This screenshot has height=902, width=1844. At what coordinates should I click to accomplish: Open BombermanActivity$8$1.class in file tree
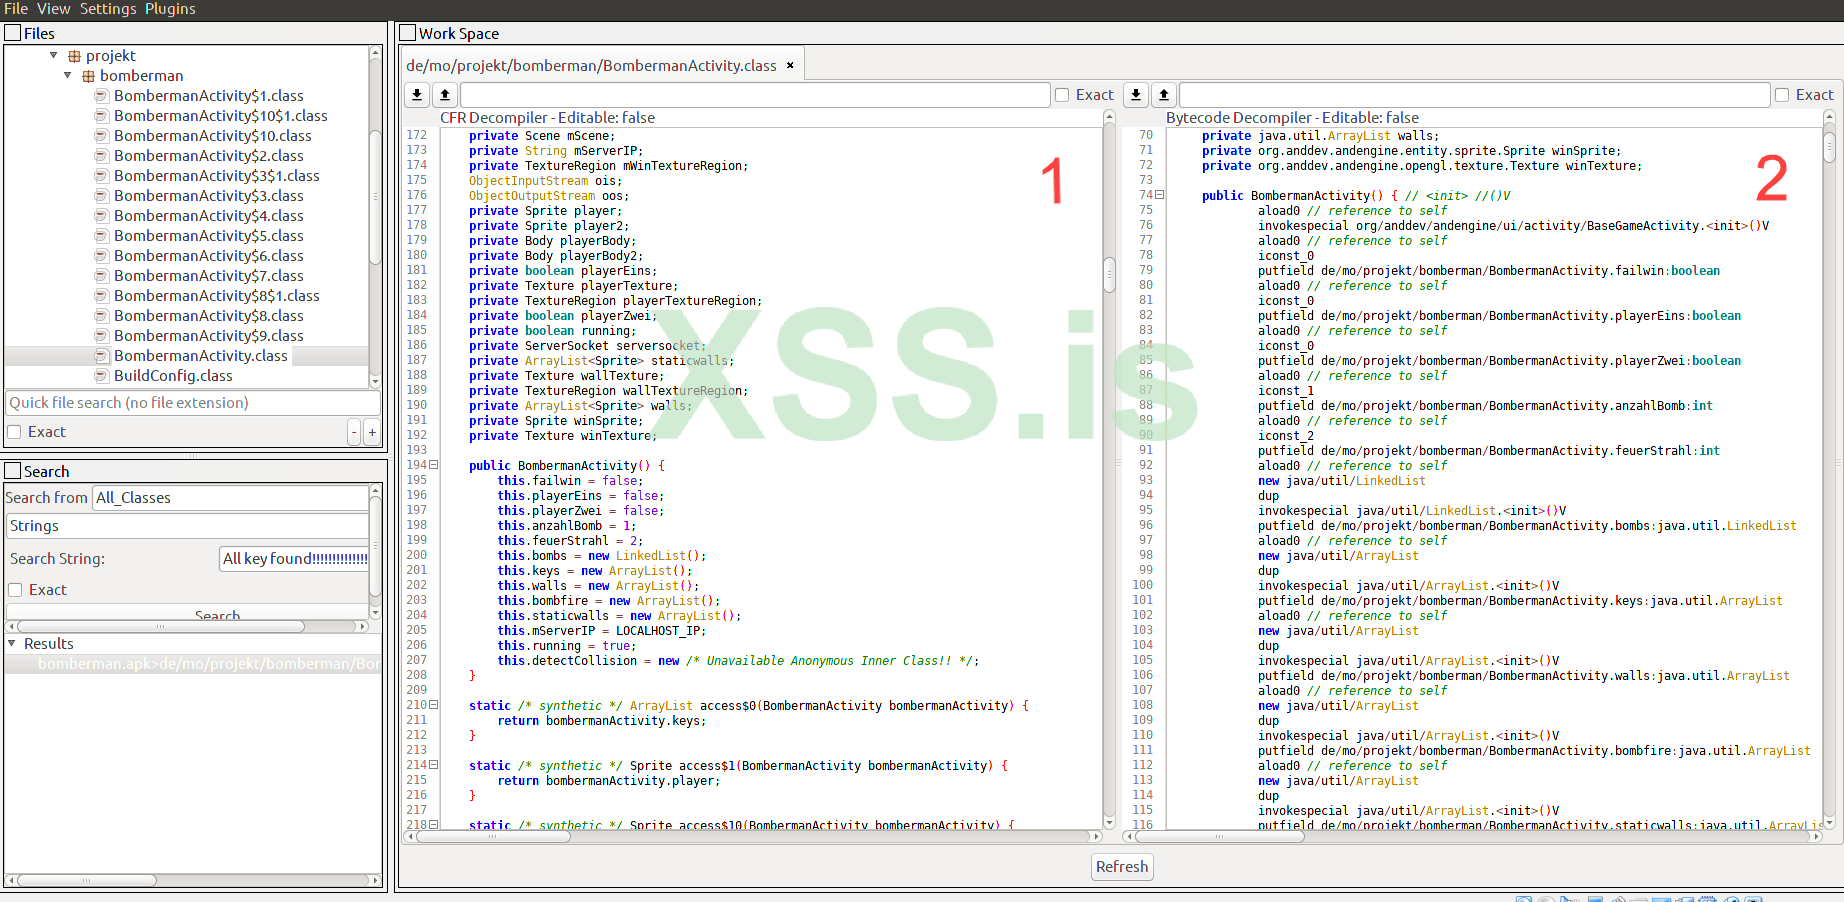click(216, 296)
